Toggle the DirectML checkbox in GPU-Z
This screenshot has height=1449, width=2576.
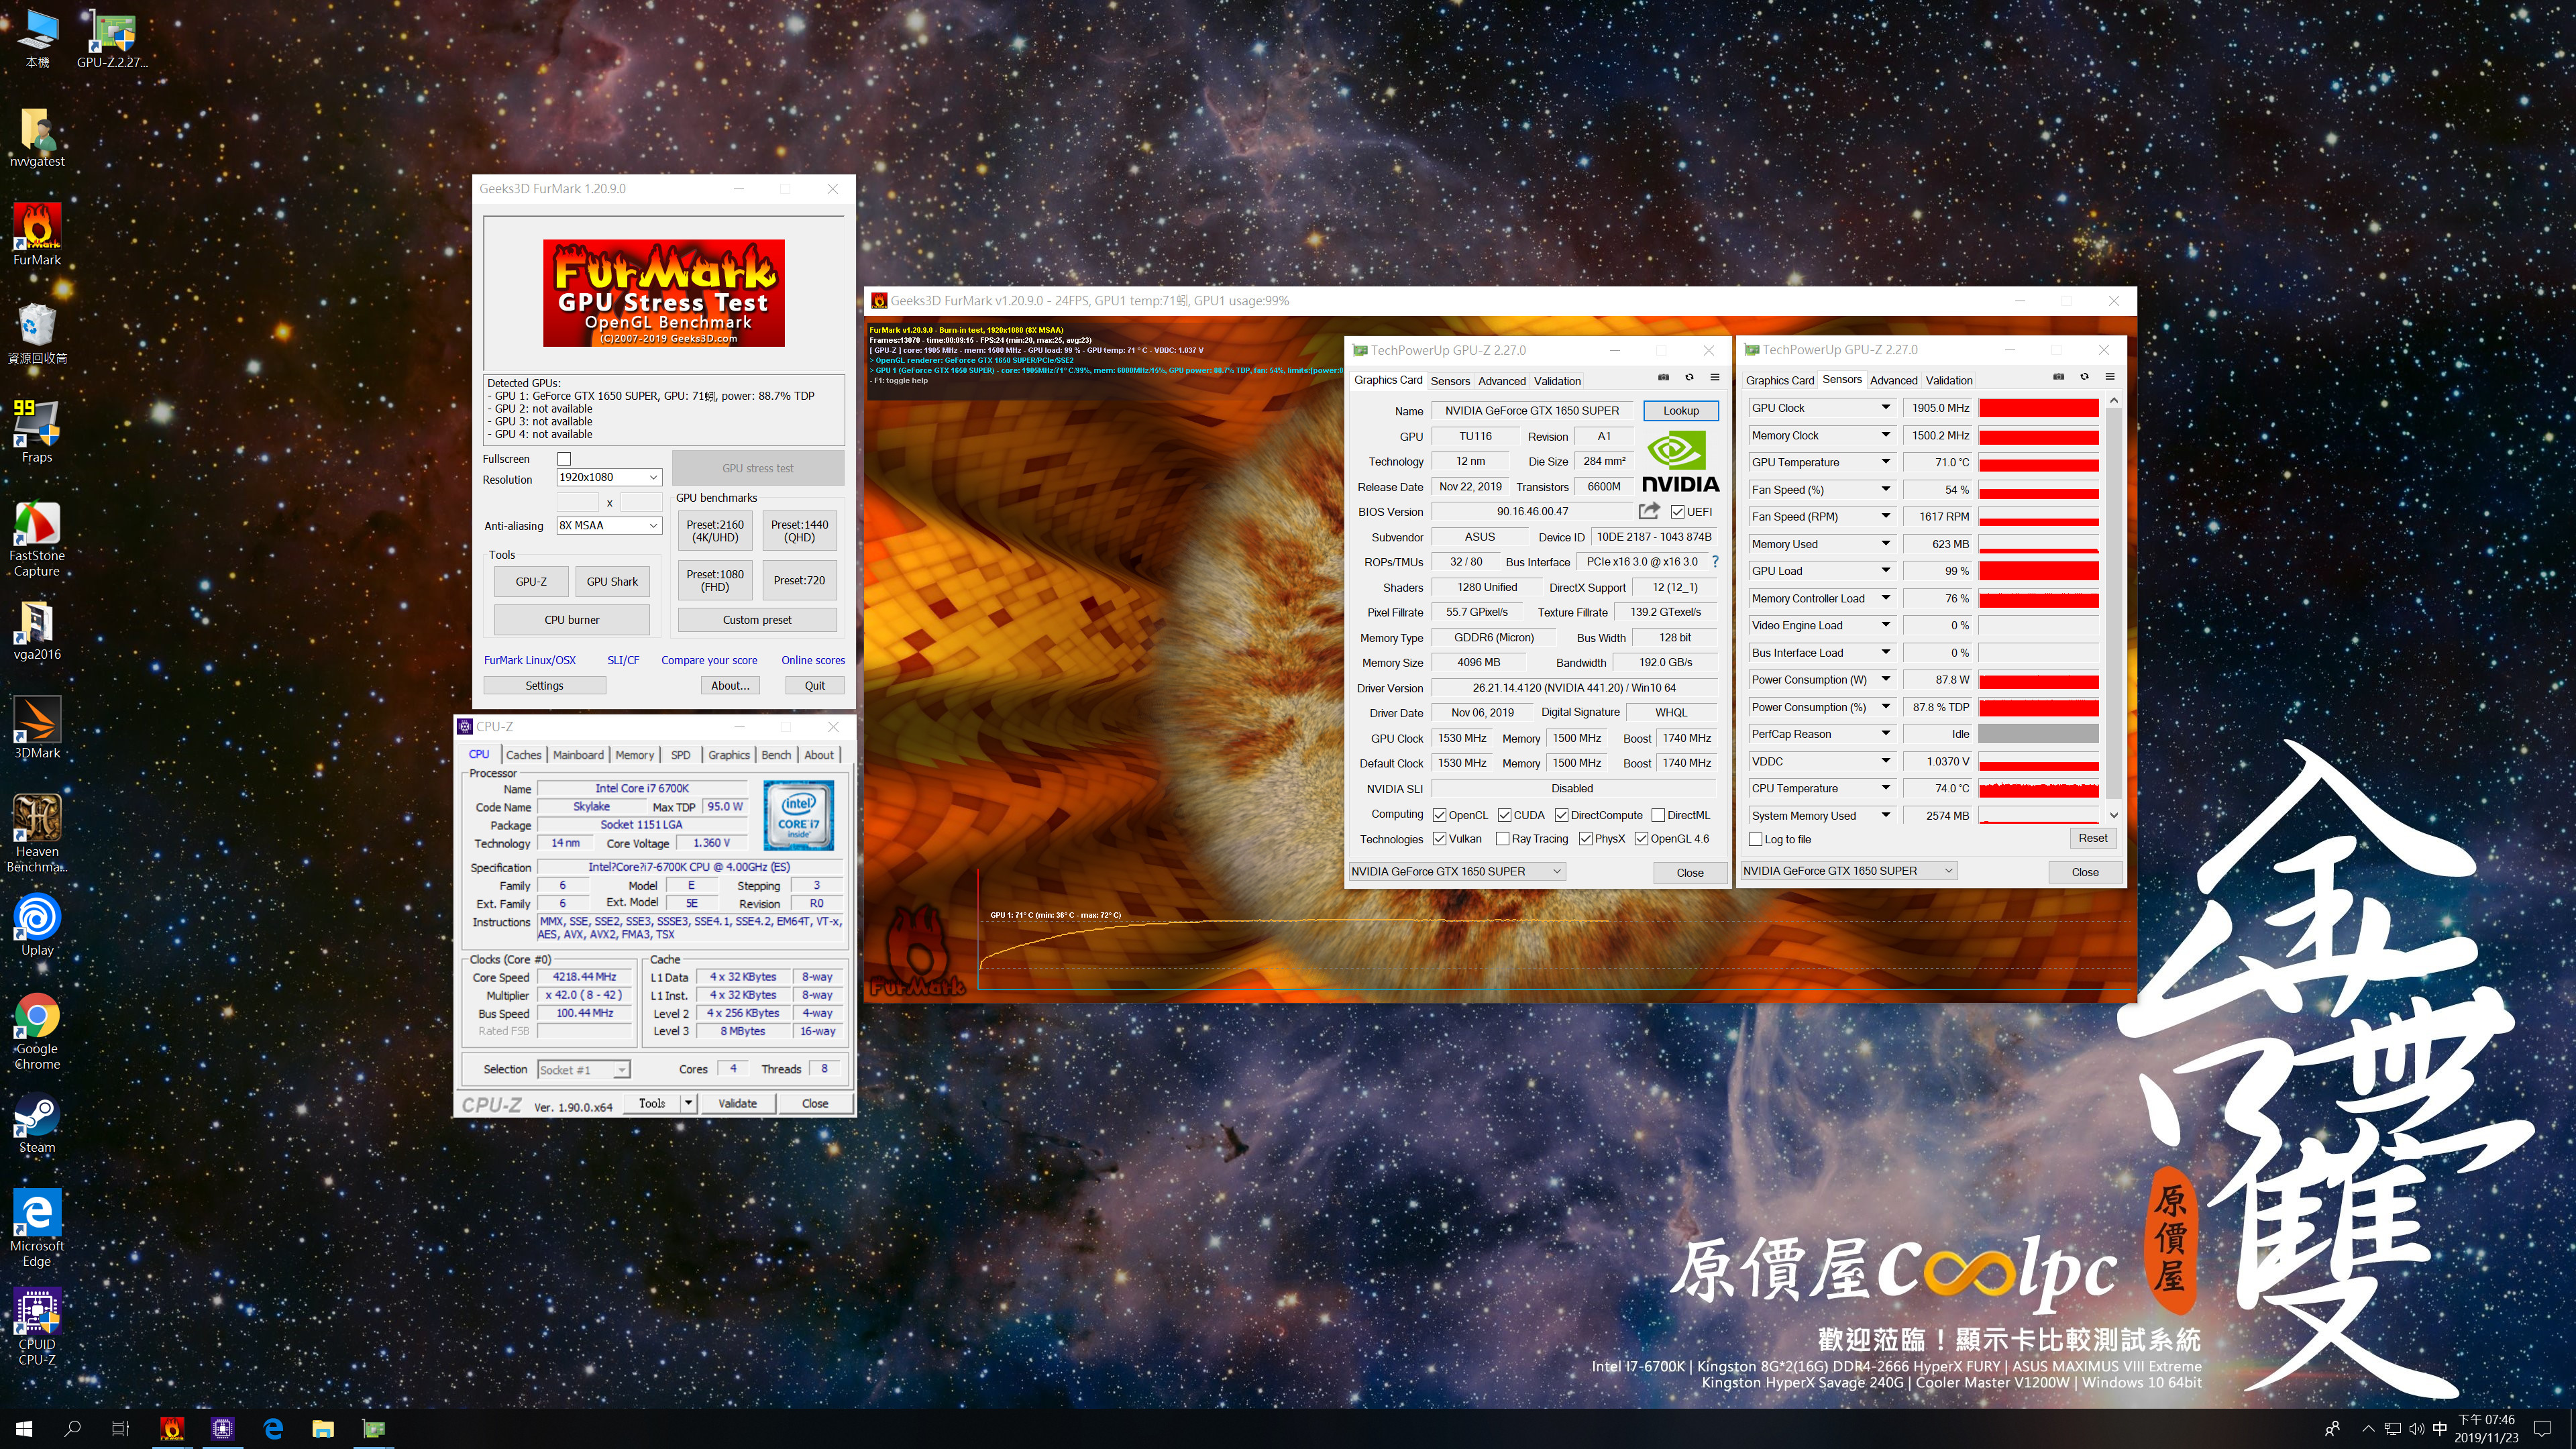(1658, 815)
